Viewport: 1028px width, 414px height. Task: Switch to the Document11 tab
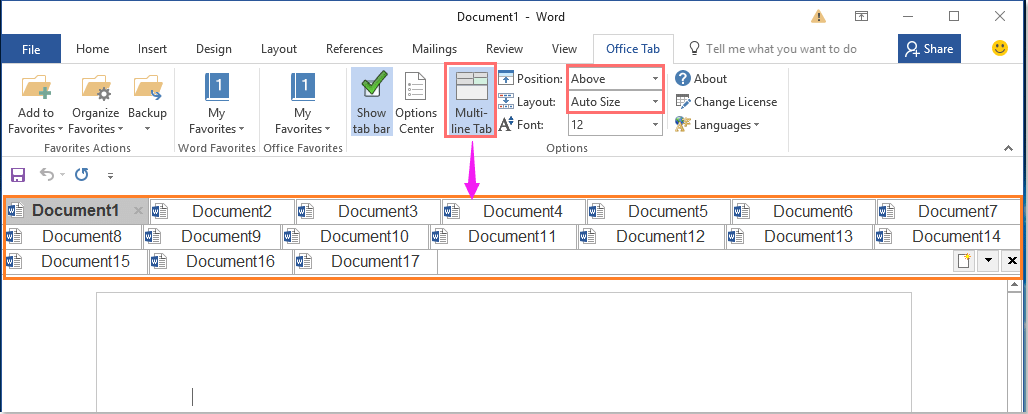tap(504, 236)
